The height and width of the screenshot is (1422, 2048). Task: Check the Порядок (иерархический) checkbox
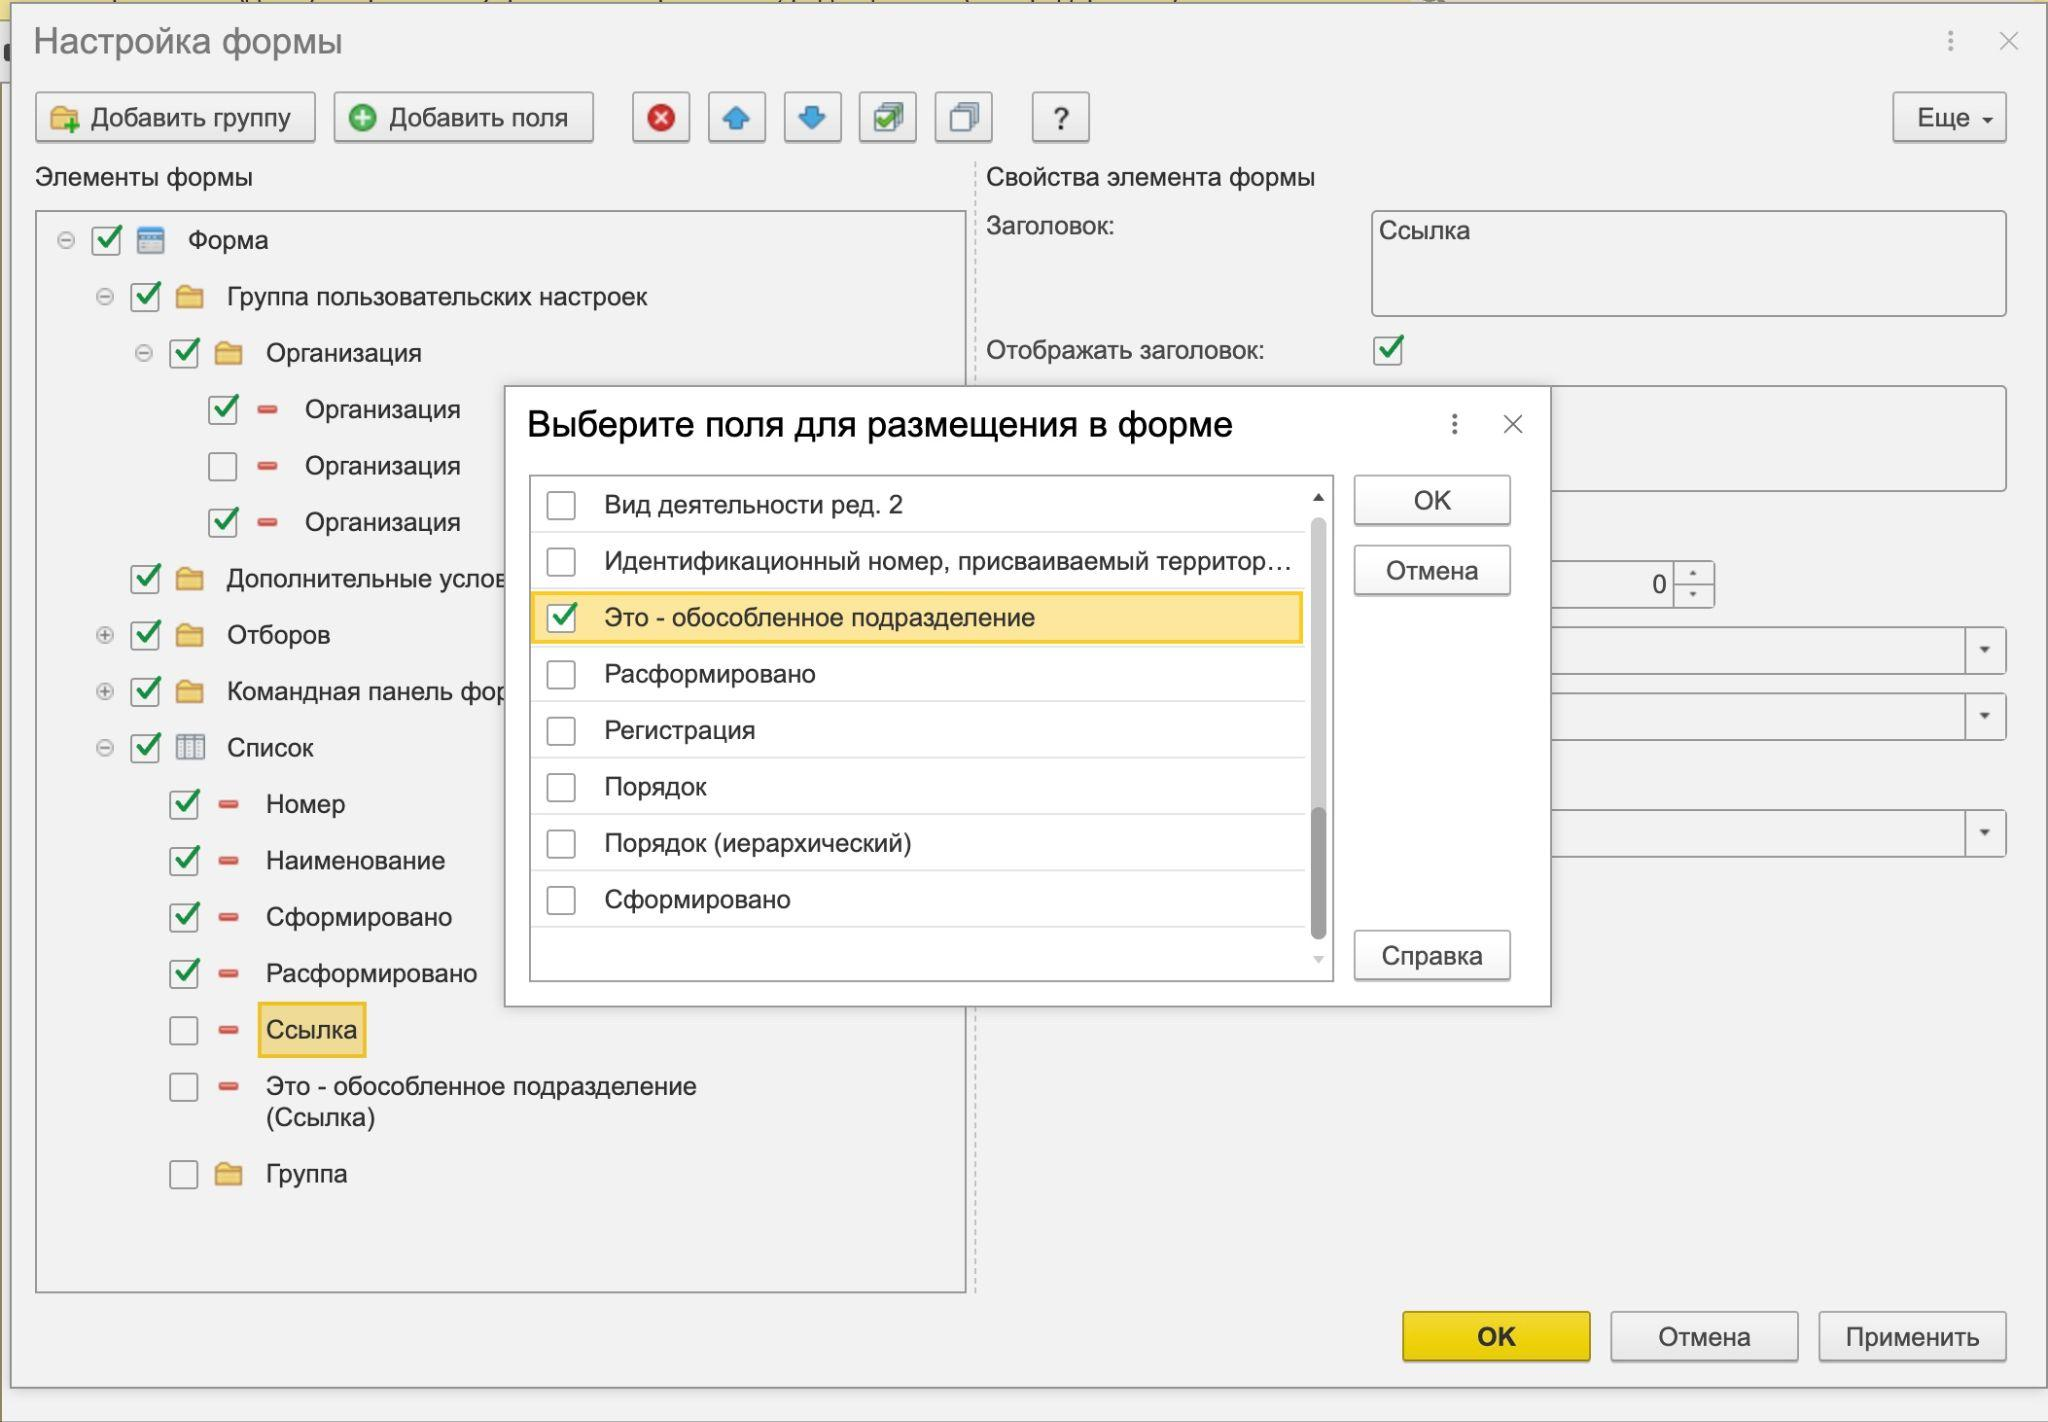561,844
